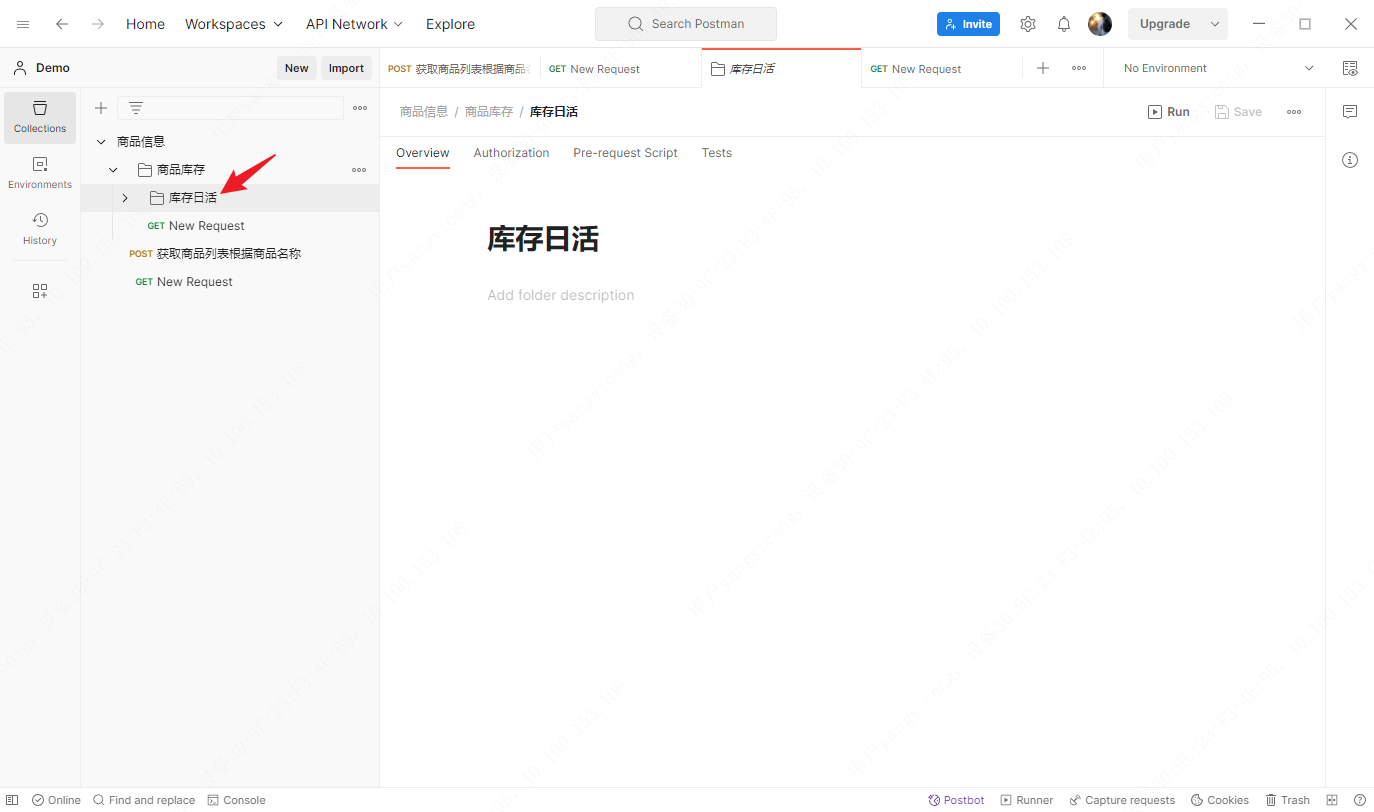The height and width of the screenshot is (812, 1374).
Task: Open History in the sidebar
Action: tap(40, 229)
